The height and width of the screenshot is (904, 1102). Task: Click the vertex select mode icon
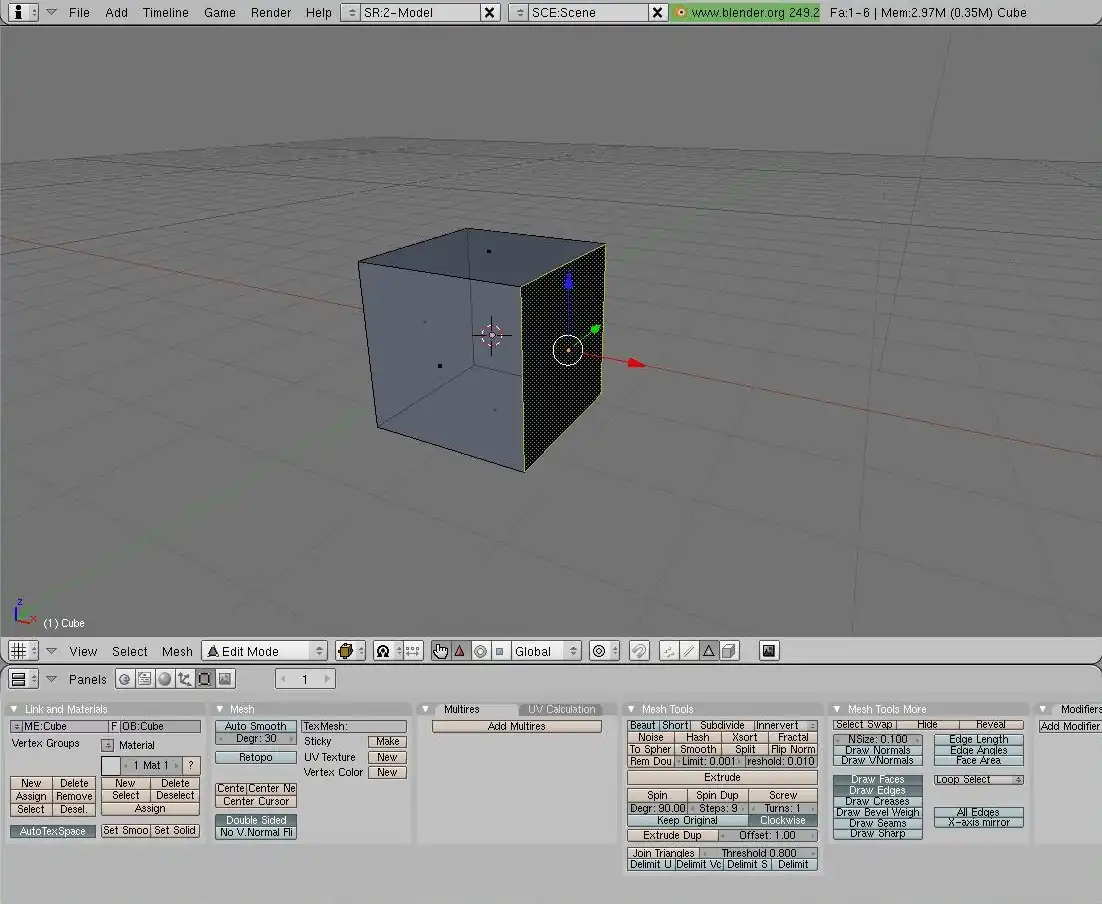(669, 651)
